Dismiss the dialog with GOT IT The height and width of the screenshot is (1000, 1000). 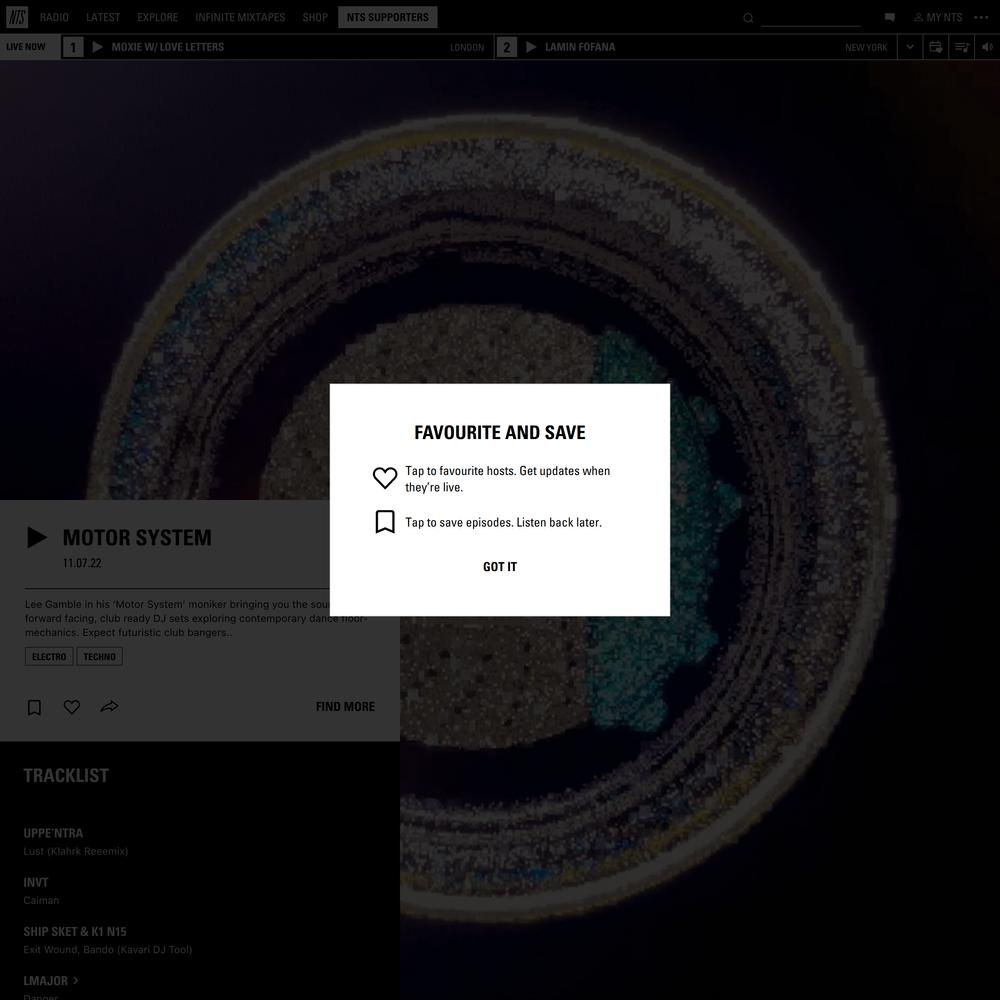(500, 566)
